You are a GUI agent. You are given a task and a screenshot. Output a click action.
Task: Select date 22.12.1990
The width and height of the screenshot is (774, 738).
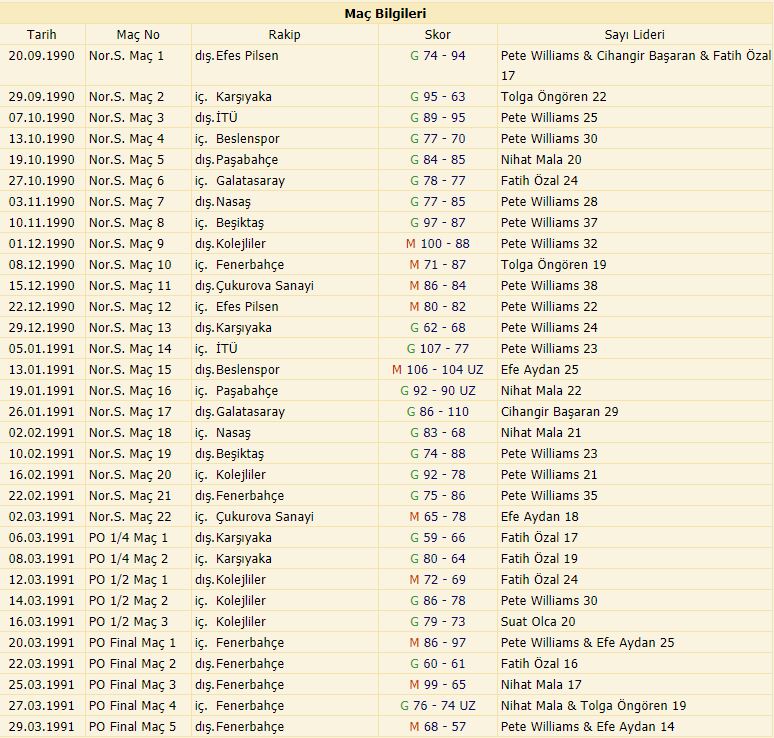[41, 306]
